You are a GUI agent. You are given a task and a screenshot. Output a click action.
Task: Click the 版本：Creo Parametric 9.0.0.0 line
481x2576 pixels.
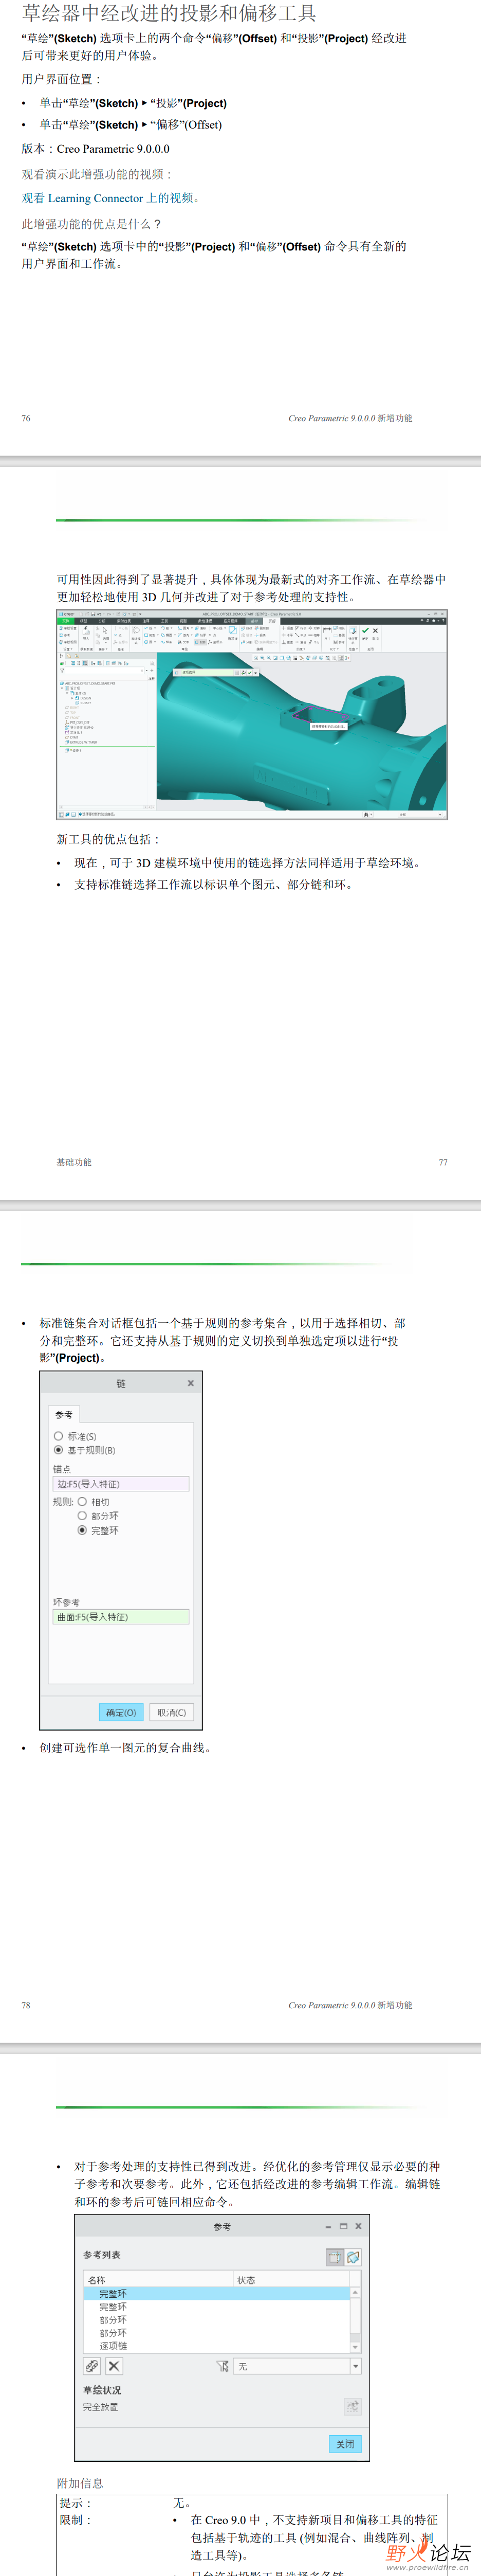click(x=96, y=149)
